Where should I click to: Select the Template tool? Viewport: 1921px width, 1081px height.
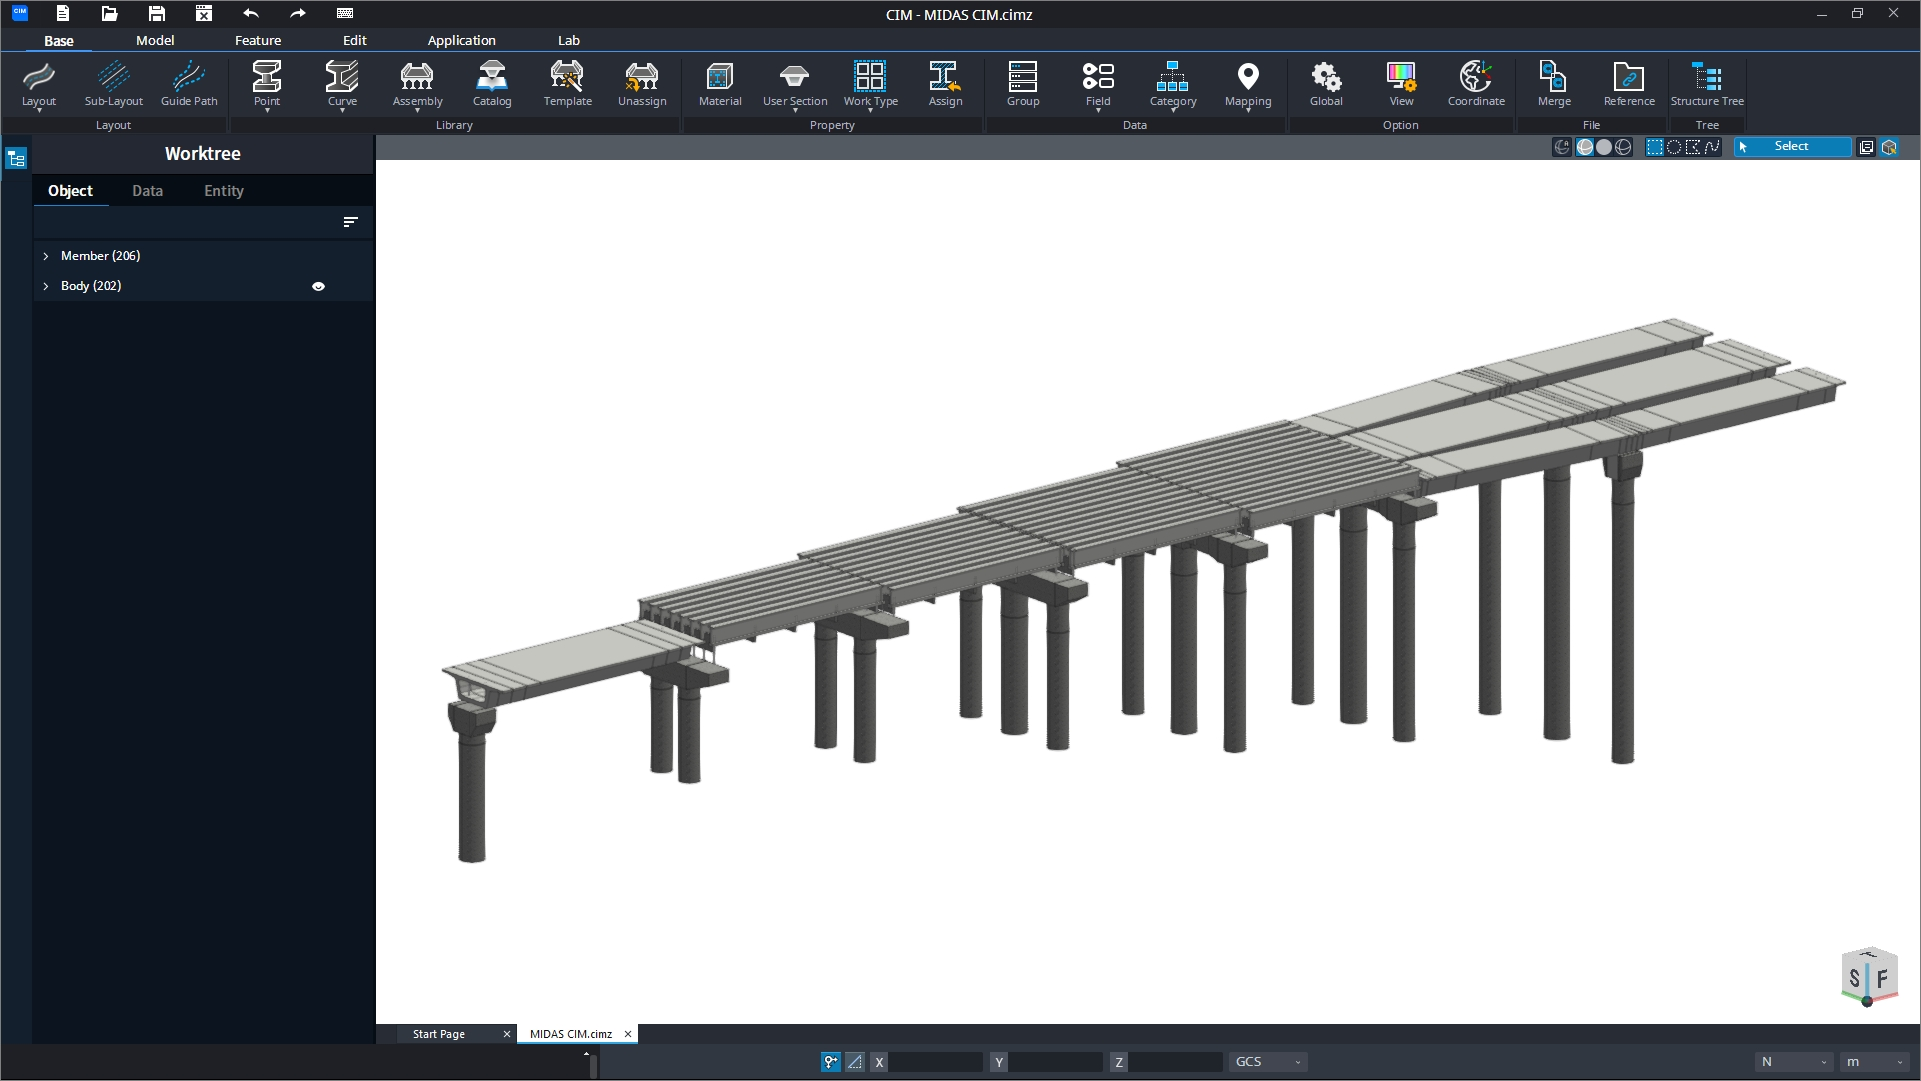coord(567,85)
